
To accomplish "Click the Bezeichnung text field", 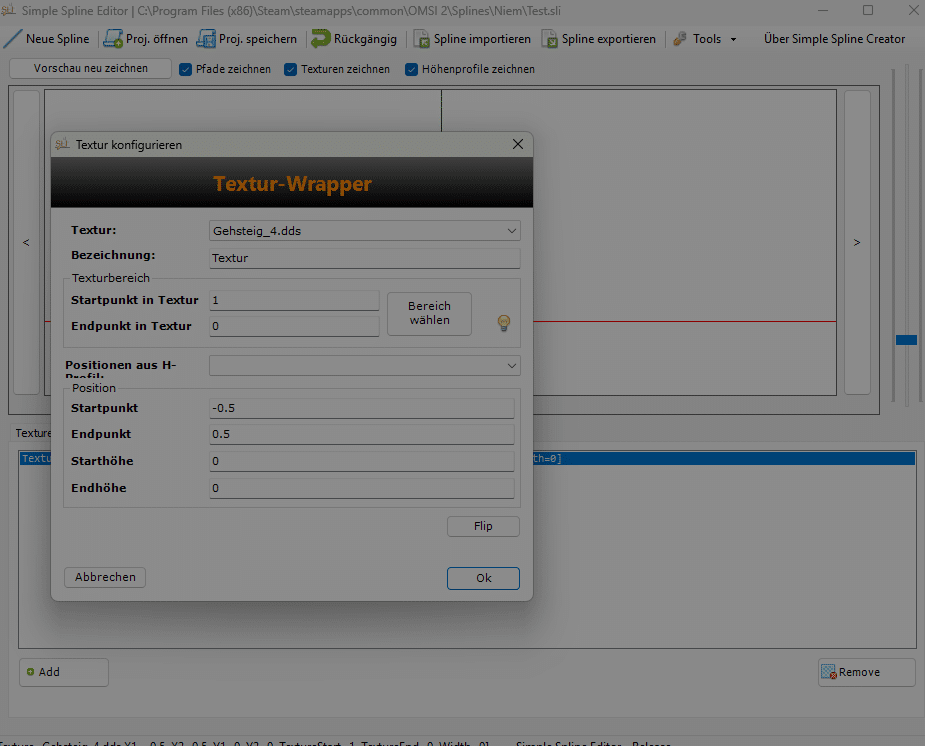I will (x=364, y=258).
